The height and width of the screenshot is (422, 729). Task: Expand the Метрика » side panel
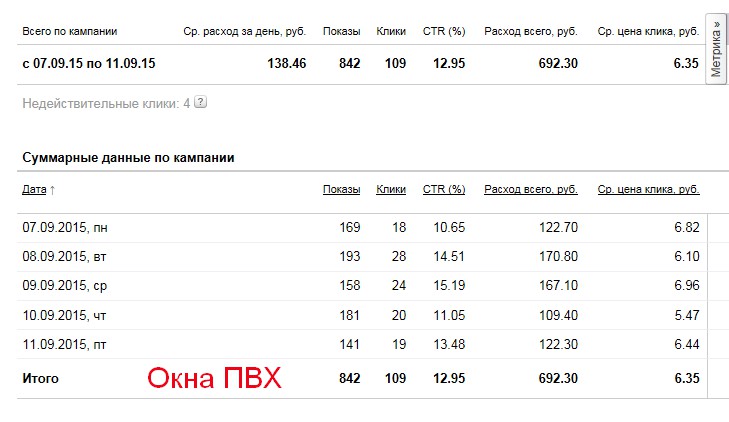click(716, 49)
